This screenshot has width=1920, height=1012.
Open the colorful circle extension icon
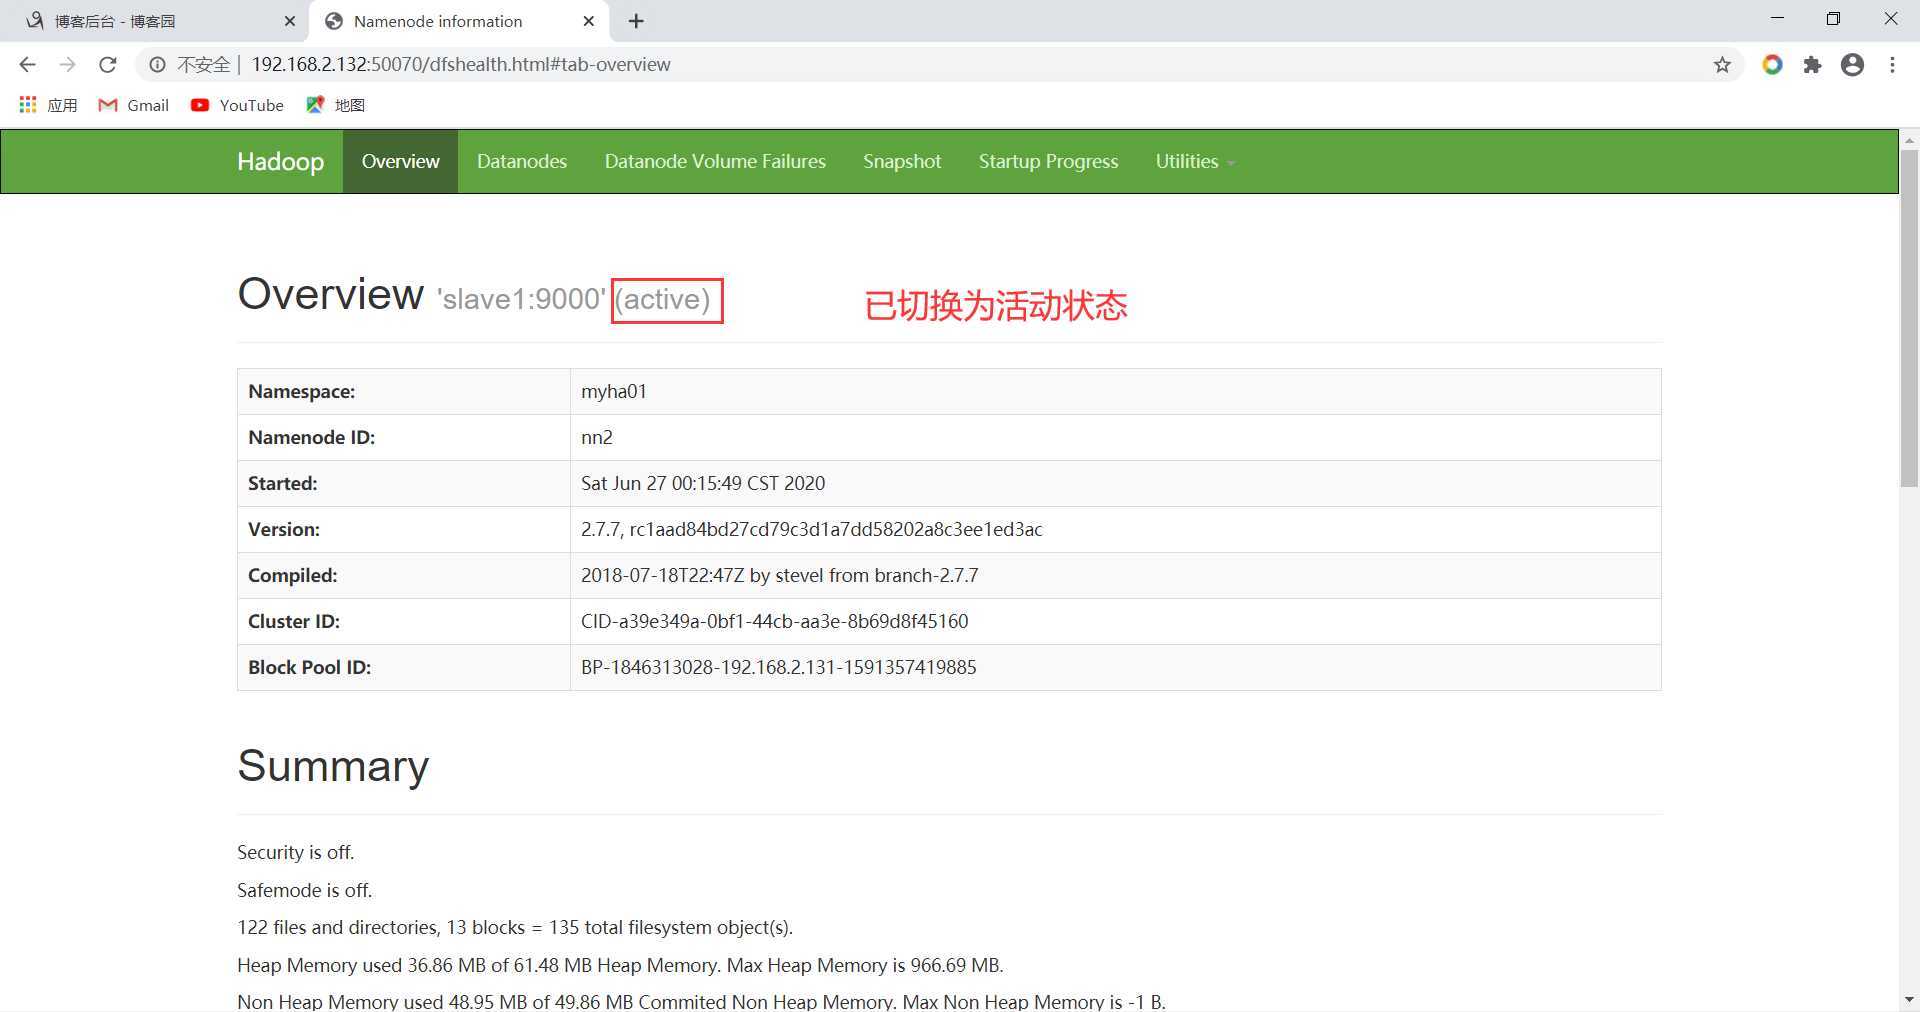(x=1772, y=64)
